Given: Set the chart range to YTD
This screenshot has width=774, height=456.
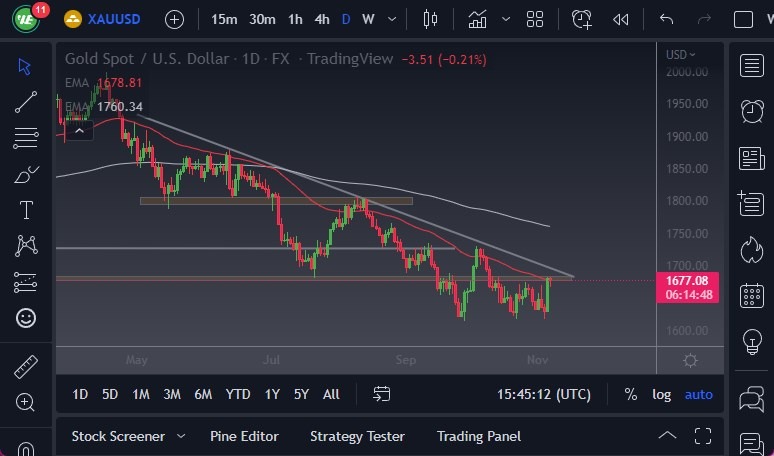Looking at the screenshot, I should point(238,394).
